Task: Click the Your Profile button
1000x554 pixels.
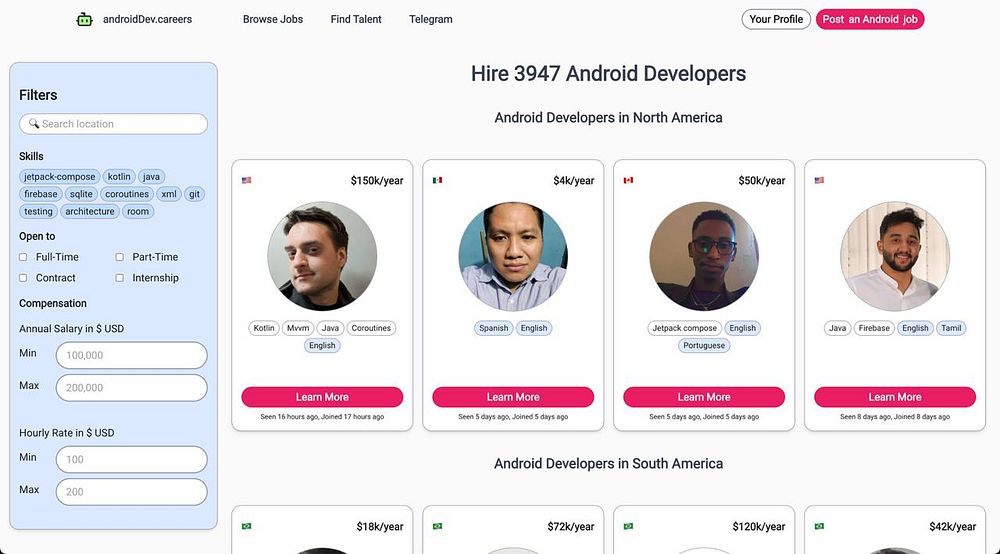Action: pos(776,19)
